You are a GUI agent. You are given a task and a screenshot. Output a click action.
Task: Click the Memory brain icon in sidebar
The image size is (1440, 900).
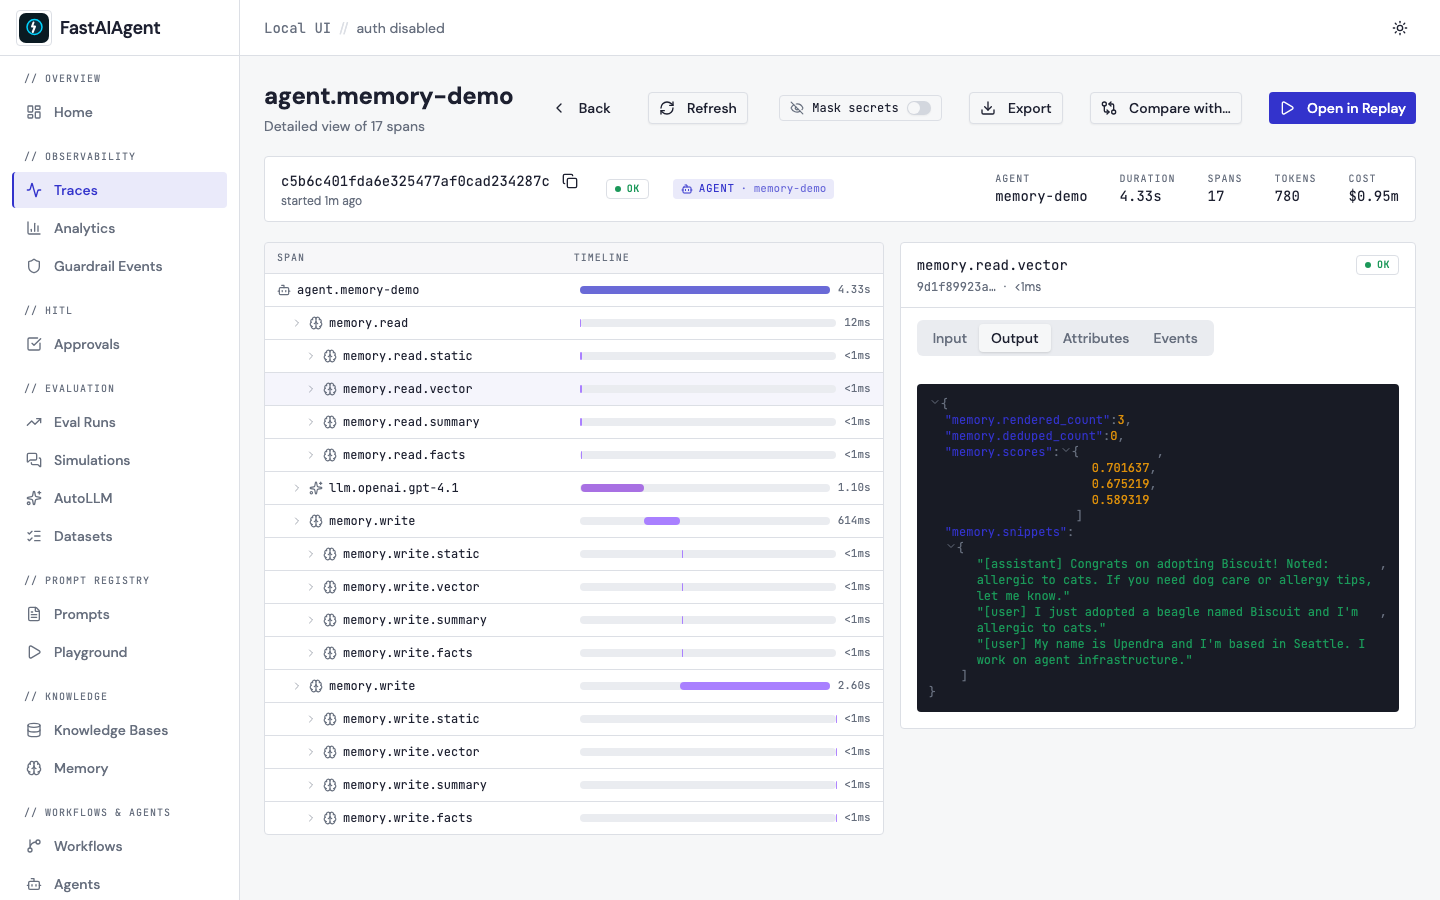[34, 768]
